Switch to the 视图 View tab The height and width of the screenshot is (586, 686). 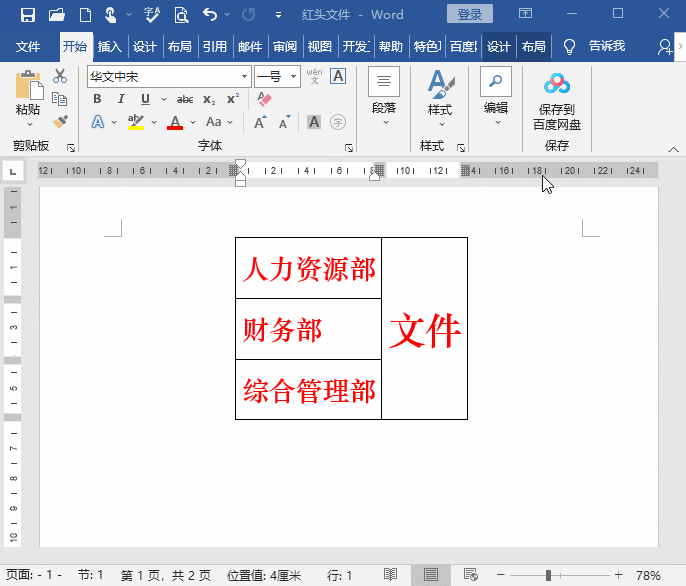(320, 46)
